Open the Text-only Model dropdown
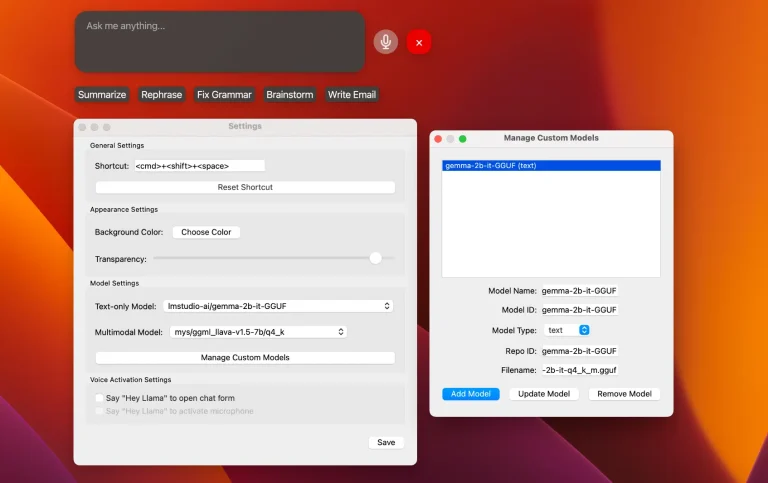768x483 pixels. (278, 306)
